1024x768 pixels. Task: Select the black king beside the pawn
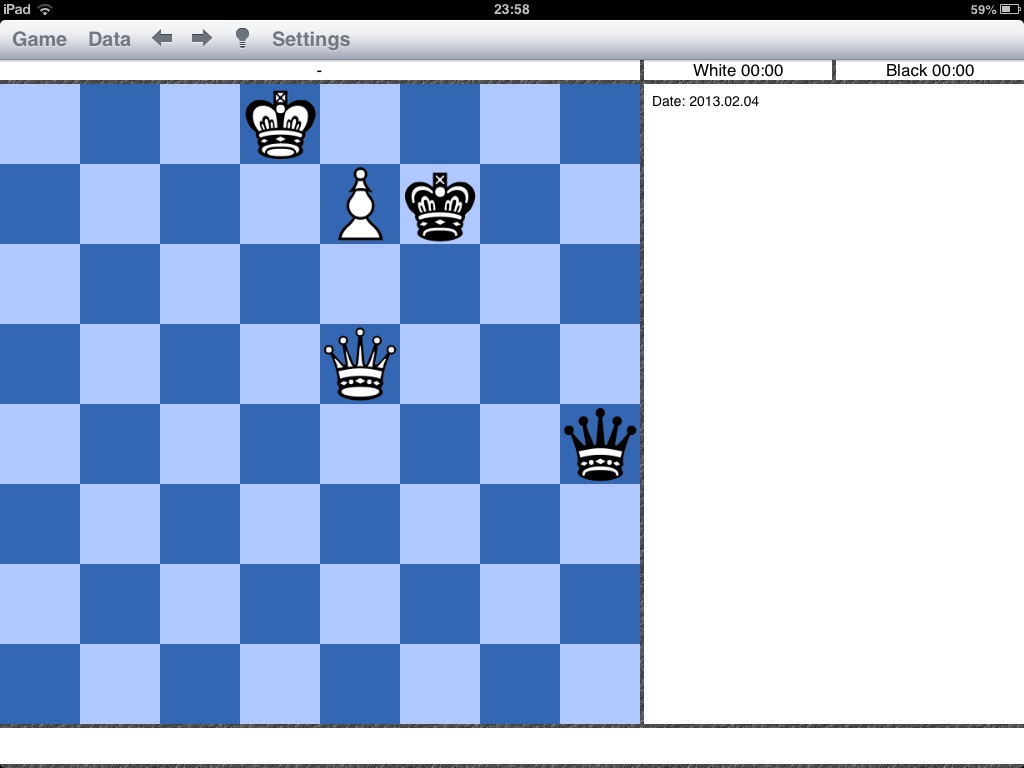(x=440, y=205)
